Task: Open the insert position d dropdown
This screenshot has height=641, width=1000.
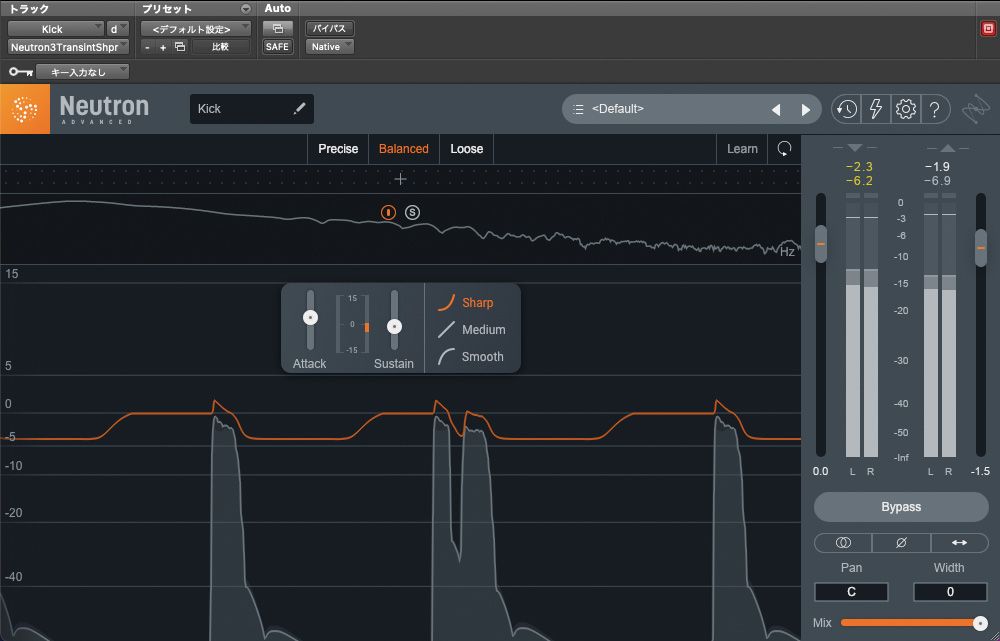Action: [117, 29]
